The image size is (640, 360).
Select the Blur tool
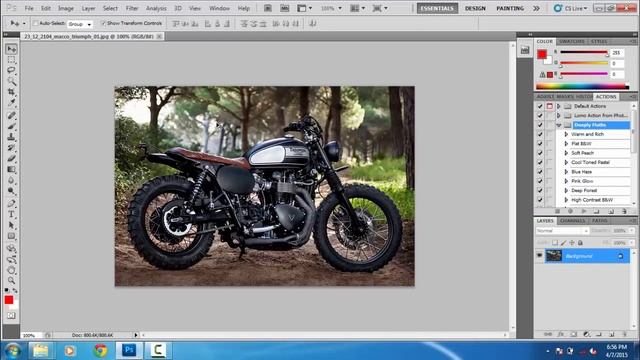(x=11, y=180)
